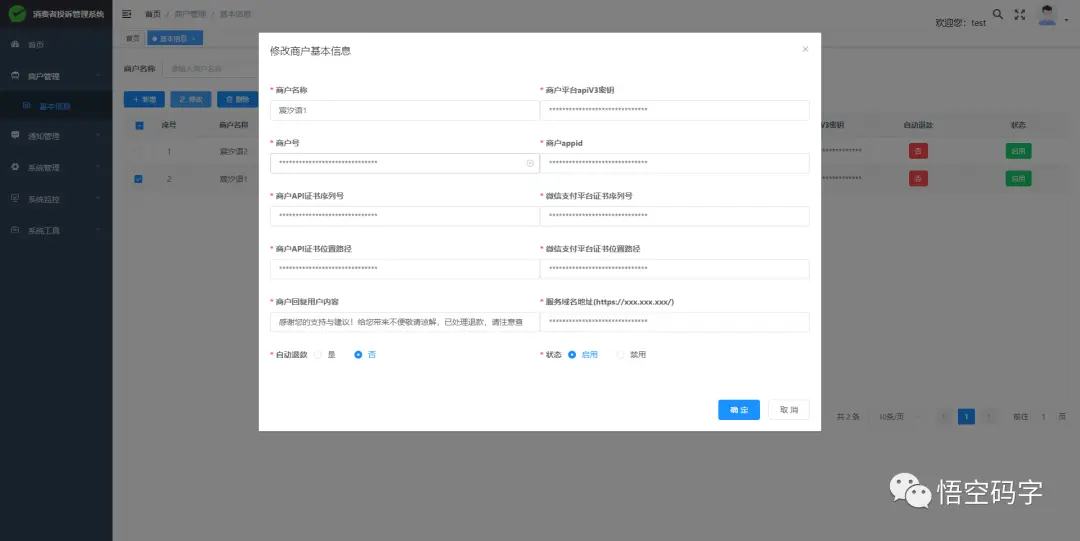Click the previous page arrow in pagination
The height and width of the screenshot is (541, 1080).
944,417
